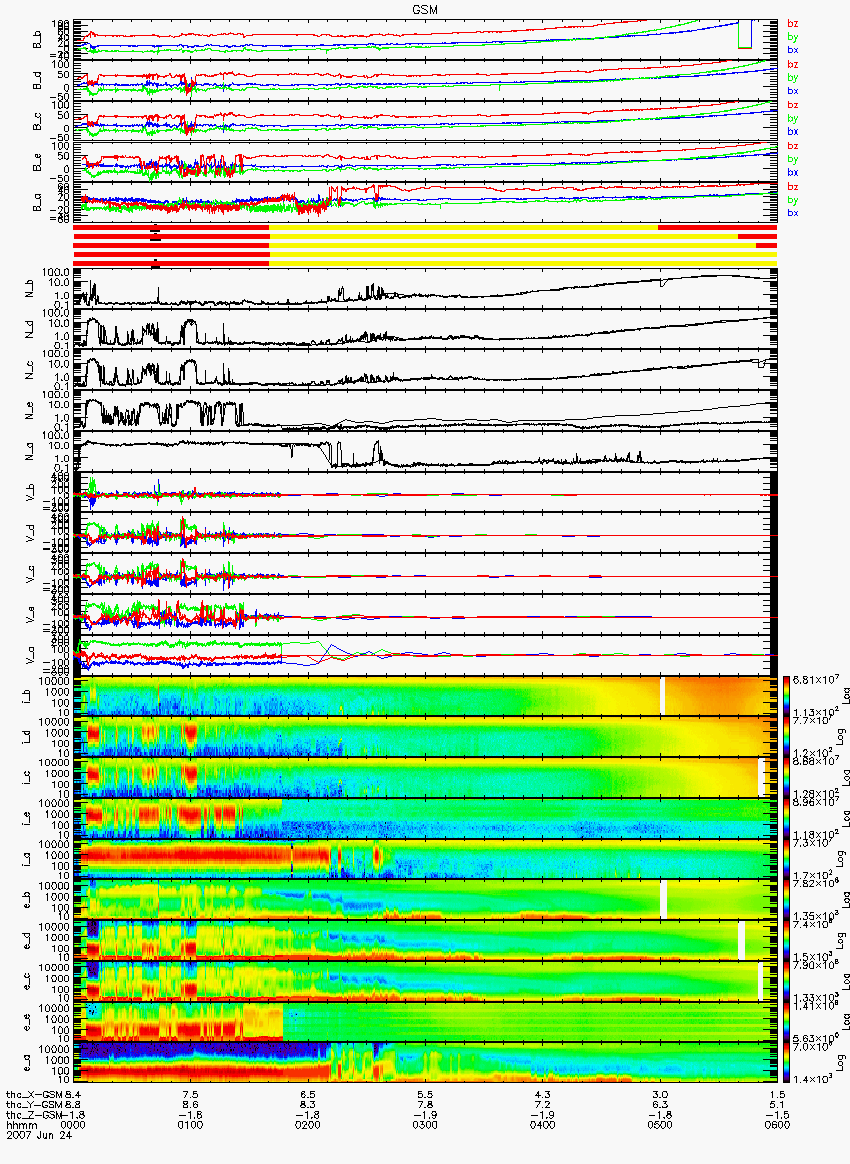Click the thc_Z-GSM row label

[x=34, y=1114]
